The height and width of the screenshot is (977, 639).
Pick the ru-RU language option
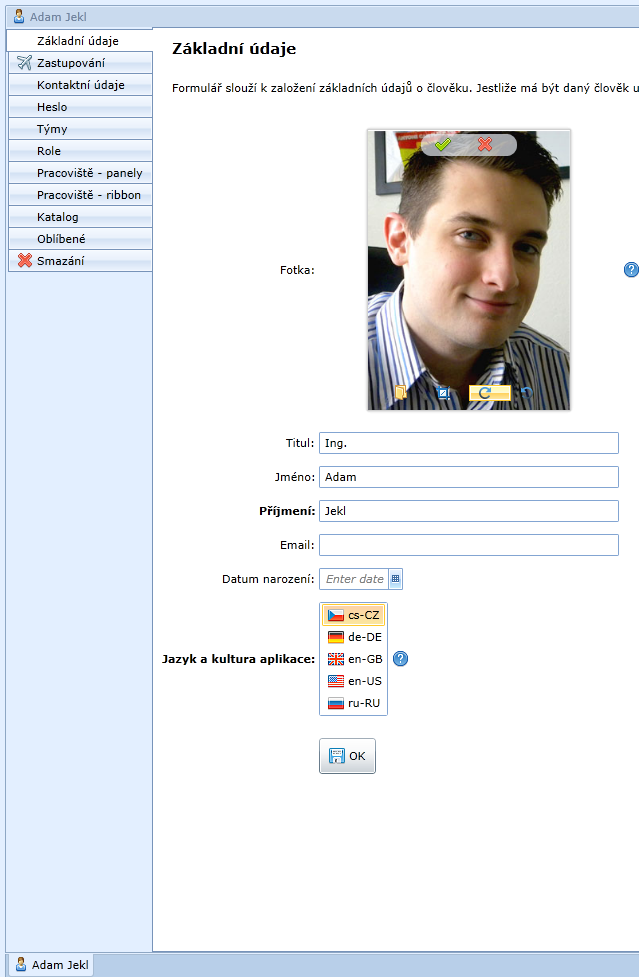coord(353,703)
